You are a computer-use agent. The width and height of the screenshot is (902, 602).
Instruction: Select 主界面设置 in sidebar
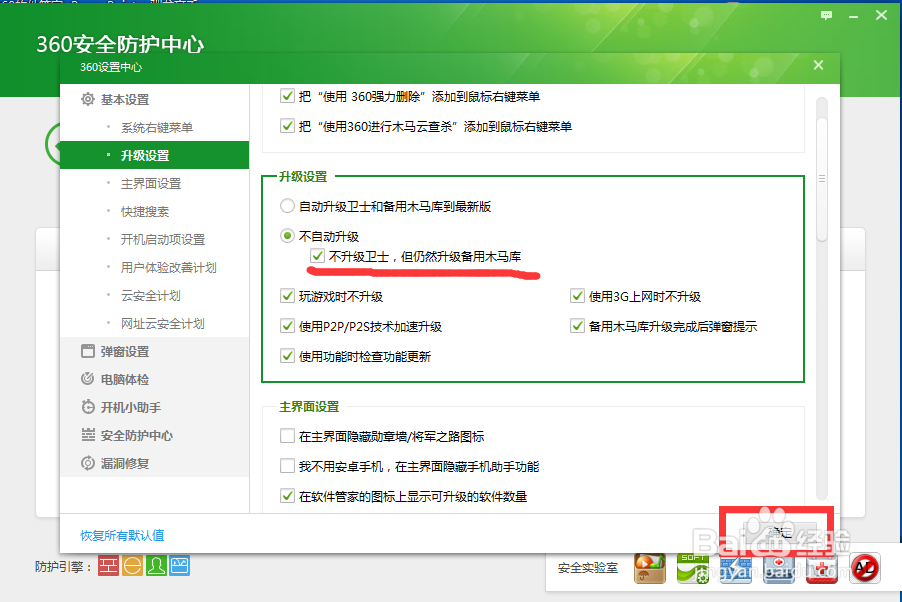click(151, 183)
